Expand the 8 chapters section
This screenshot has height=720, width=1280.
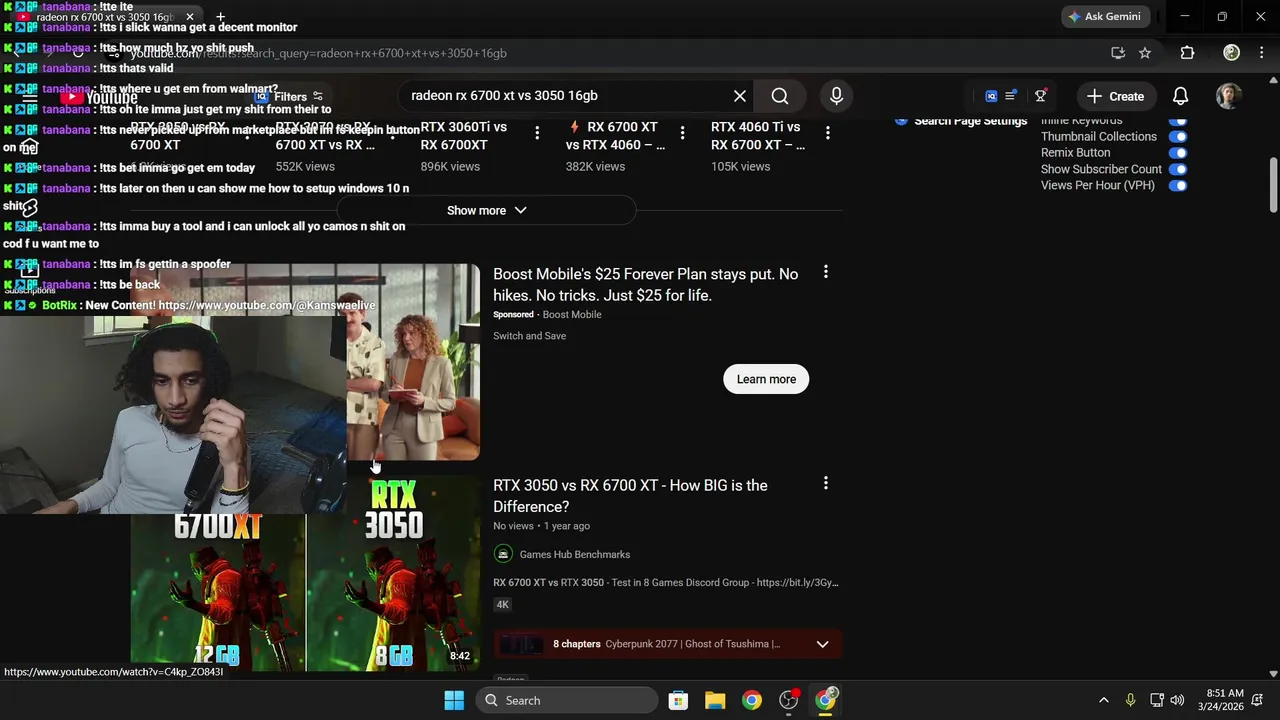click(822, 644)
